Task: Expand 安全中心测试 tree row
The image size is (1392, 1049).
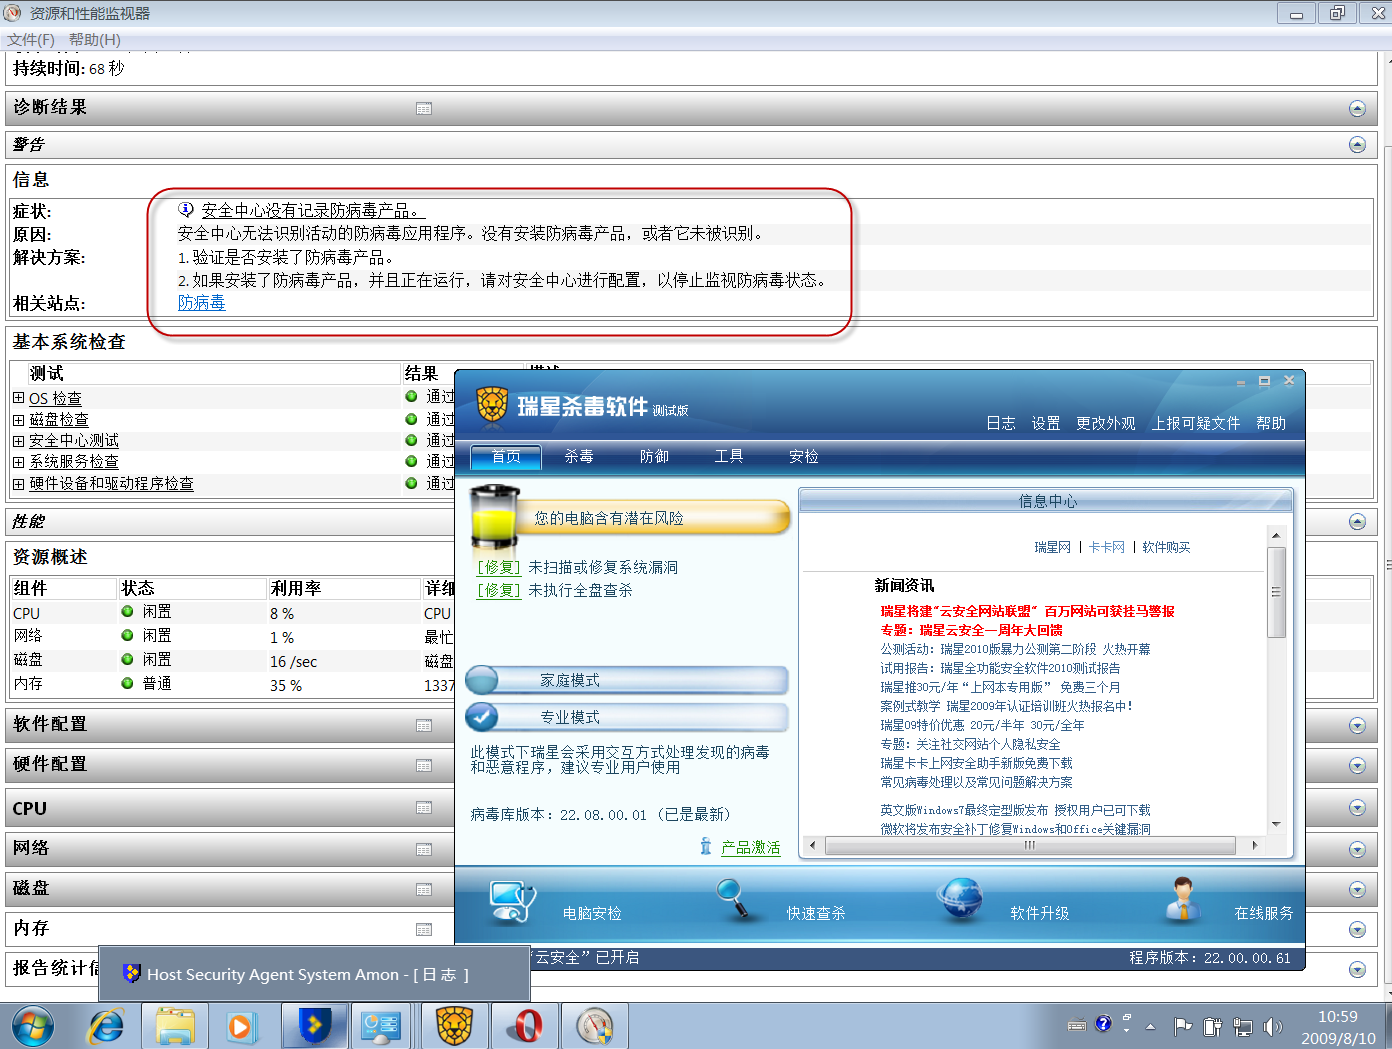Action: [18, 440]
